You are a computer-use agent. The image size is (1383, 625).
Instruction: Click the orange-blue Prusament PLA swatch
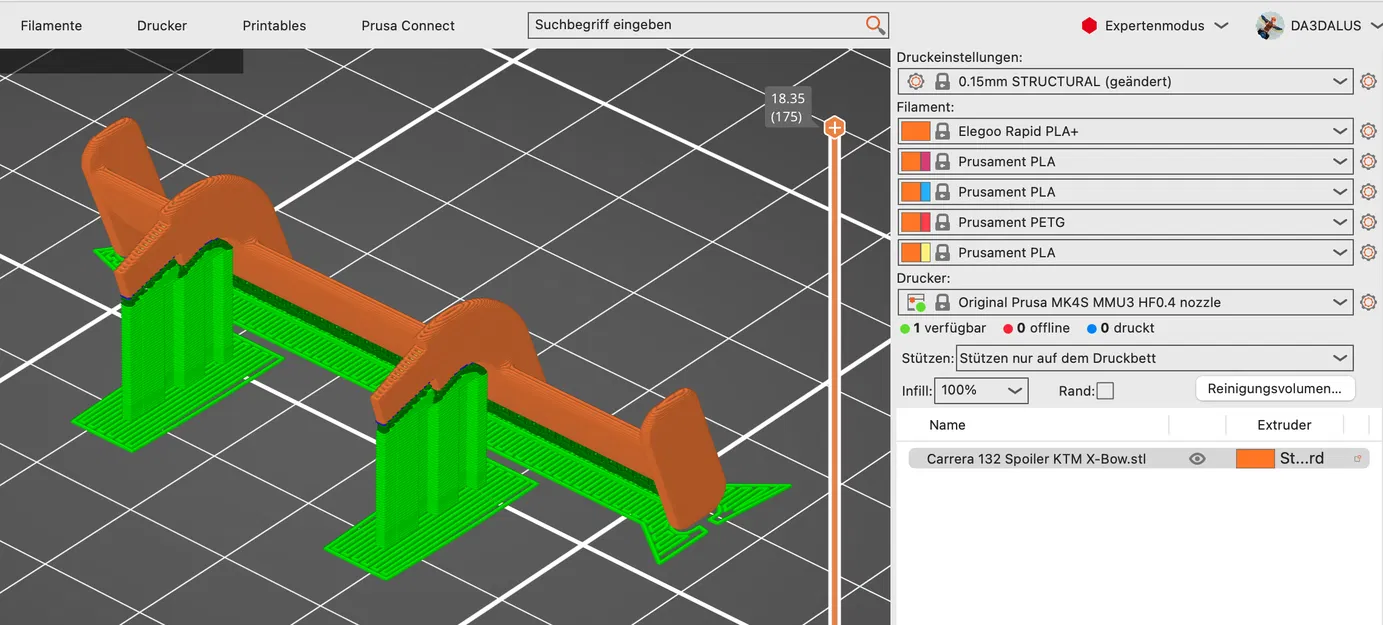[x=915, y=191]
